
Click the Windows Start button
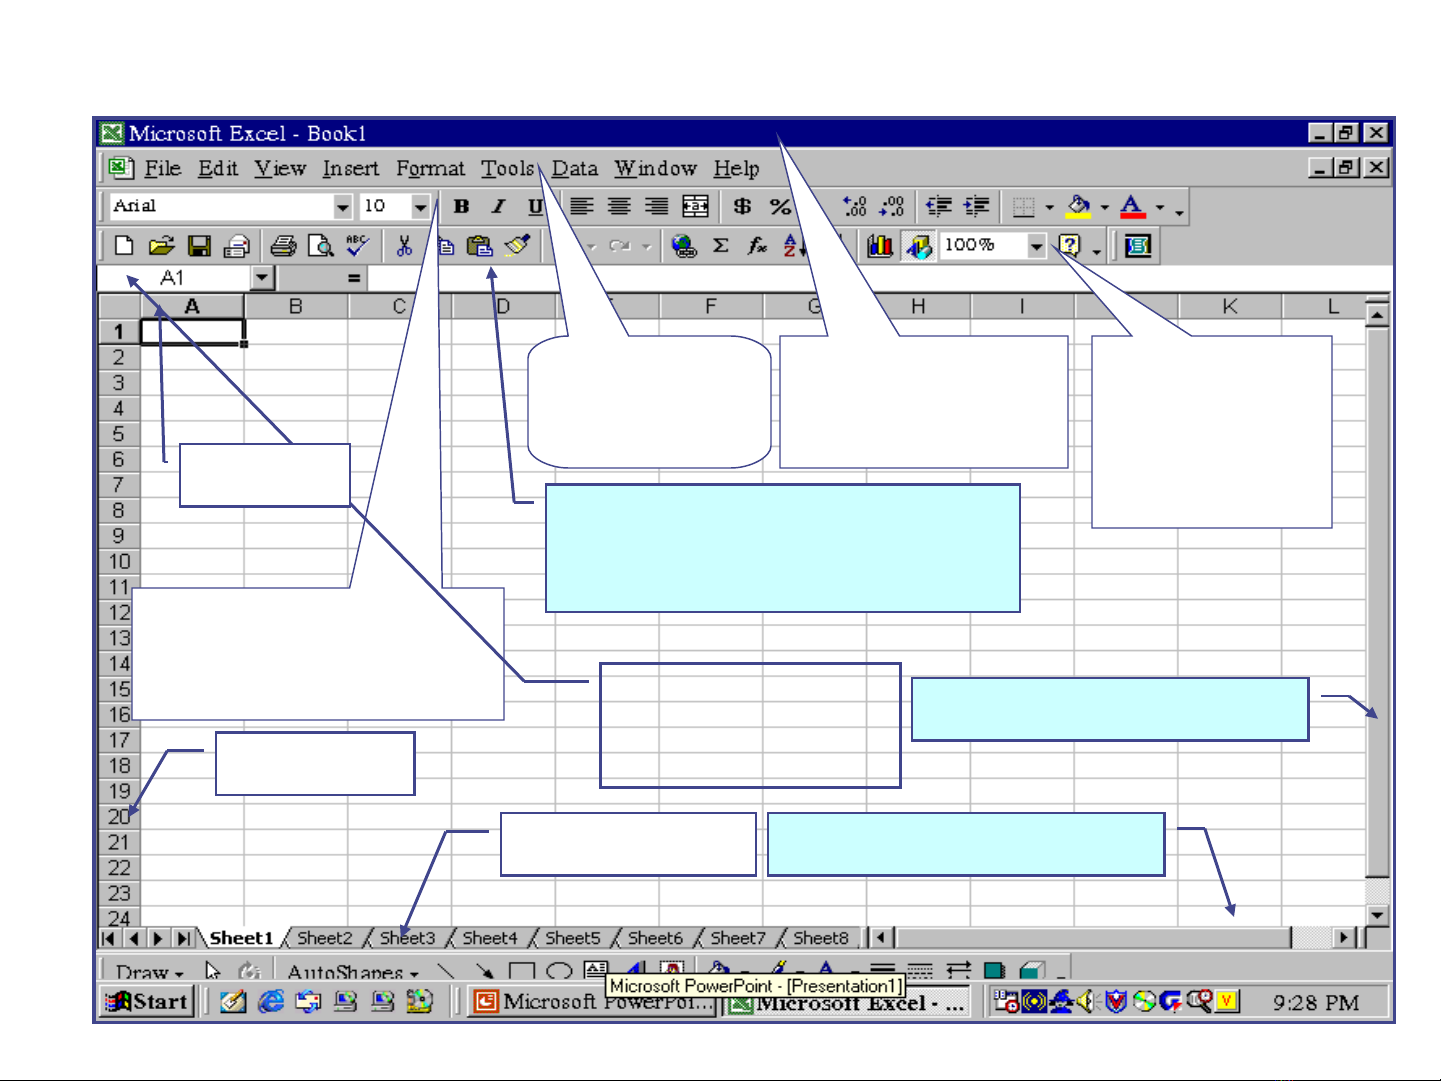(148, 1001)
